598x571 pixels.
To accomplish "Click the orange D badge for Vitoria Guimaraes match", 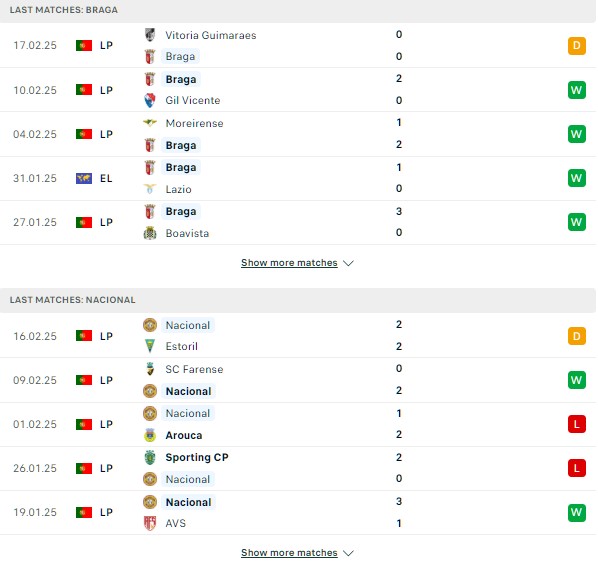I will point(577,45).
